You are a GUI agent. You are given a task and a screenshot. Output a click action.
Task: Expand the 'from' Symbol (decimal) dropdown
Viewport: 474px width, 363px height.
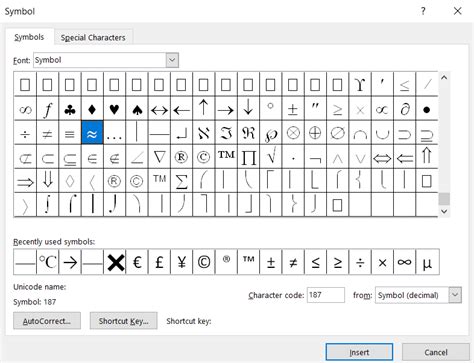(455, 295)
